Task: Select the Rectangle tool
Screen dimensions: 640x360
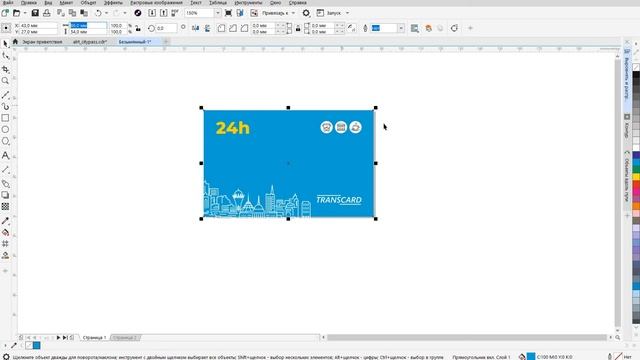Action: 5,118
